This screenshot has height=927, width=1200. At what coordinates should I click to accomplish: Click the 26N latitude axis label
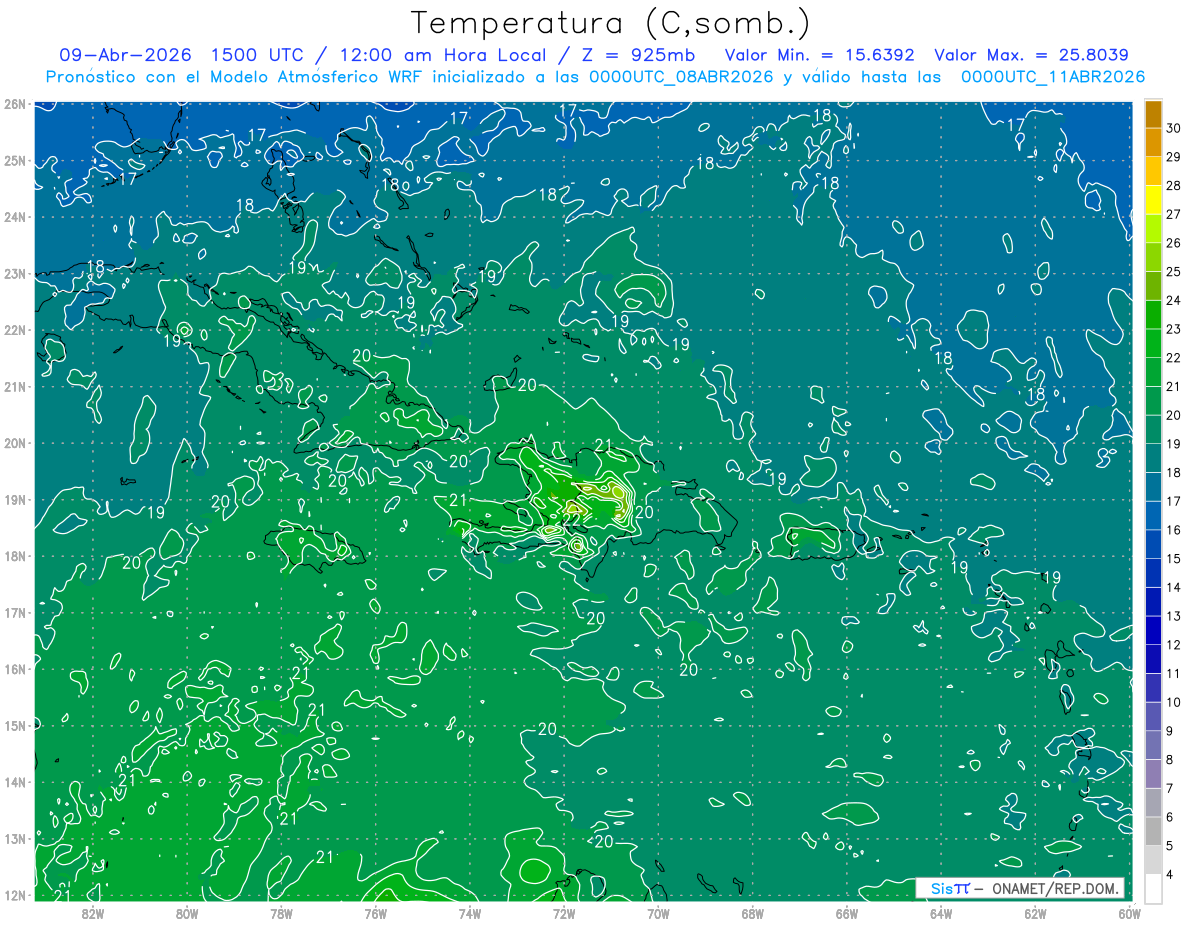pyautogui.click(x=15, y=104)
